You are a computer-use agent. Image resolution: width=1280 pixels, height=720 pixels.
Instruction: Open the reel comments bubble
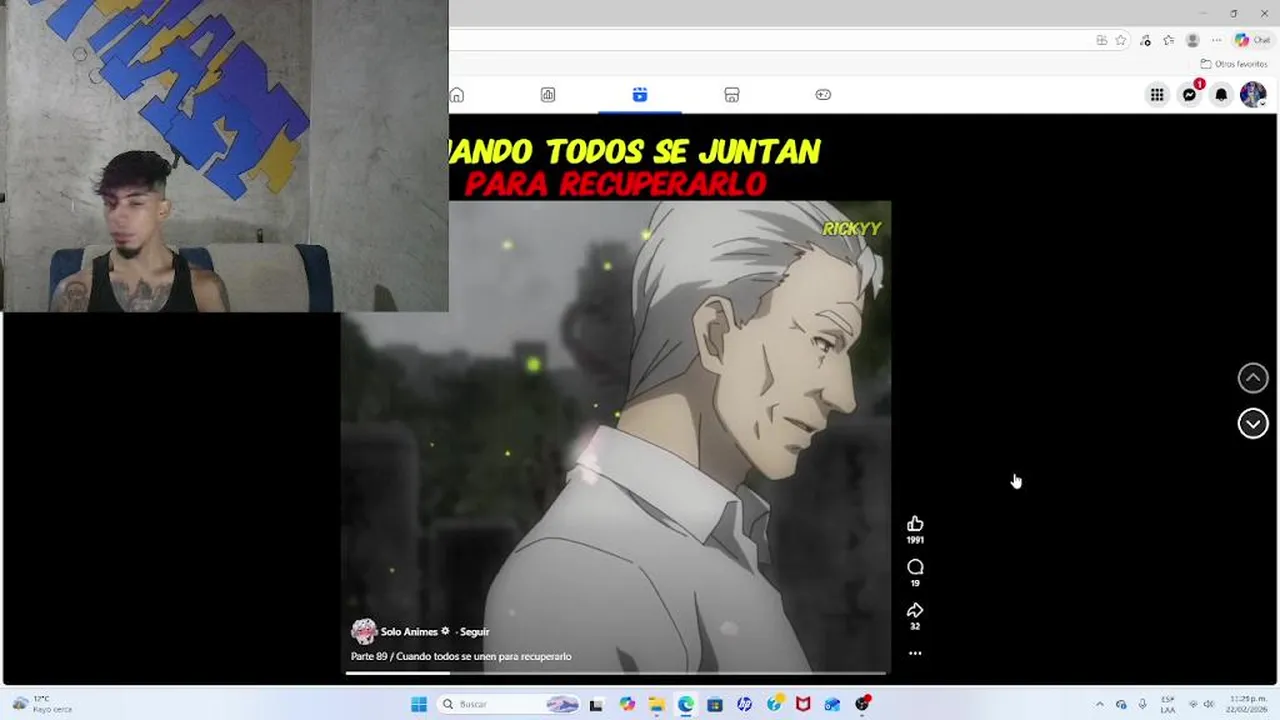point(915,567)
